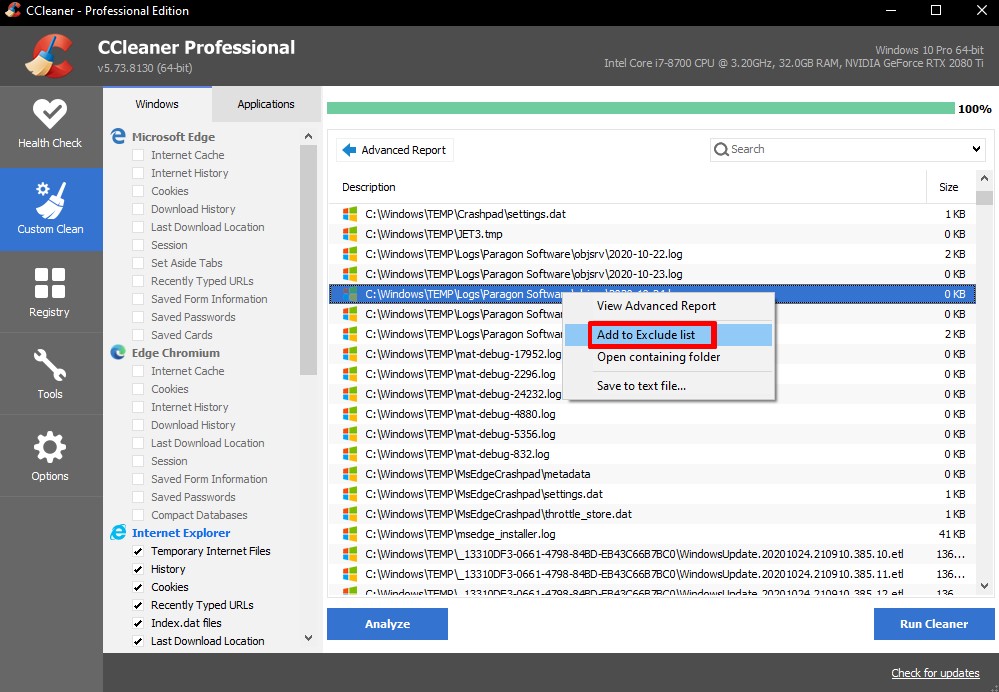
Task: Click Windows flag icon beside mat-debug-5356.log
Action: tap(350, 434)
